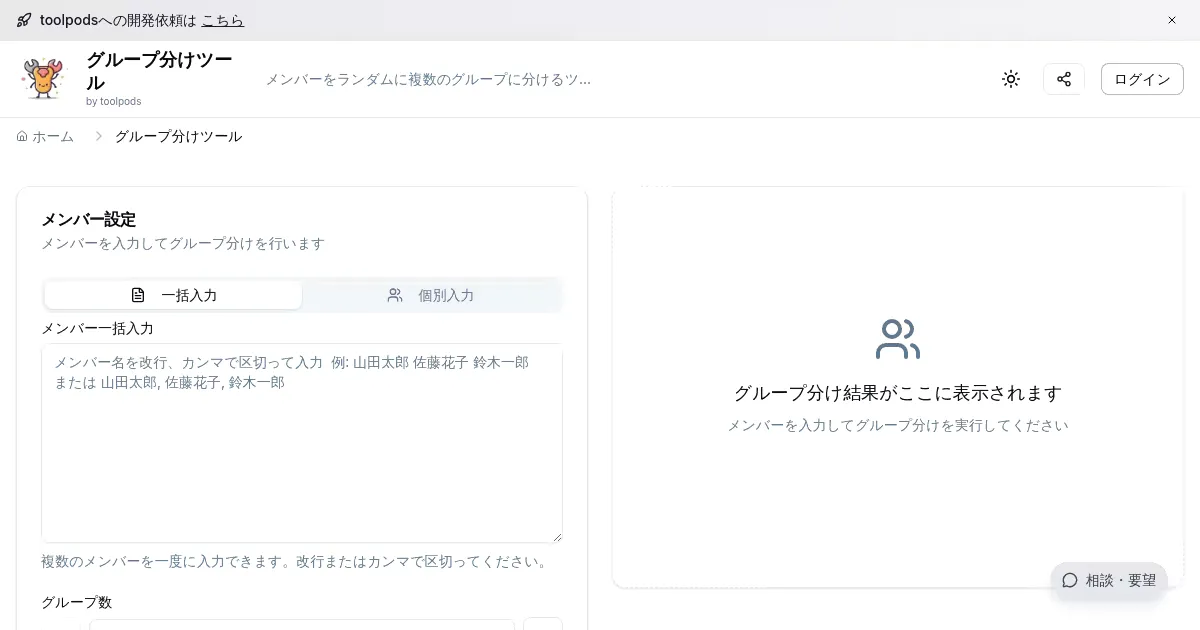Image resolution: width=1200 pixels, height=630 pixels.
Task: Click the rocket icon in the announcement banner
Action: [x=24, y=20]
